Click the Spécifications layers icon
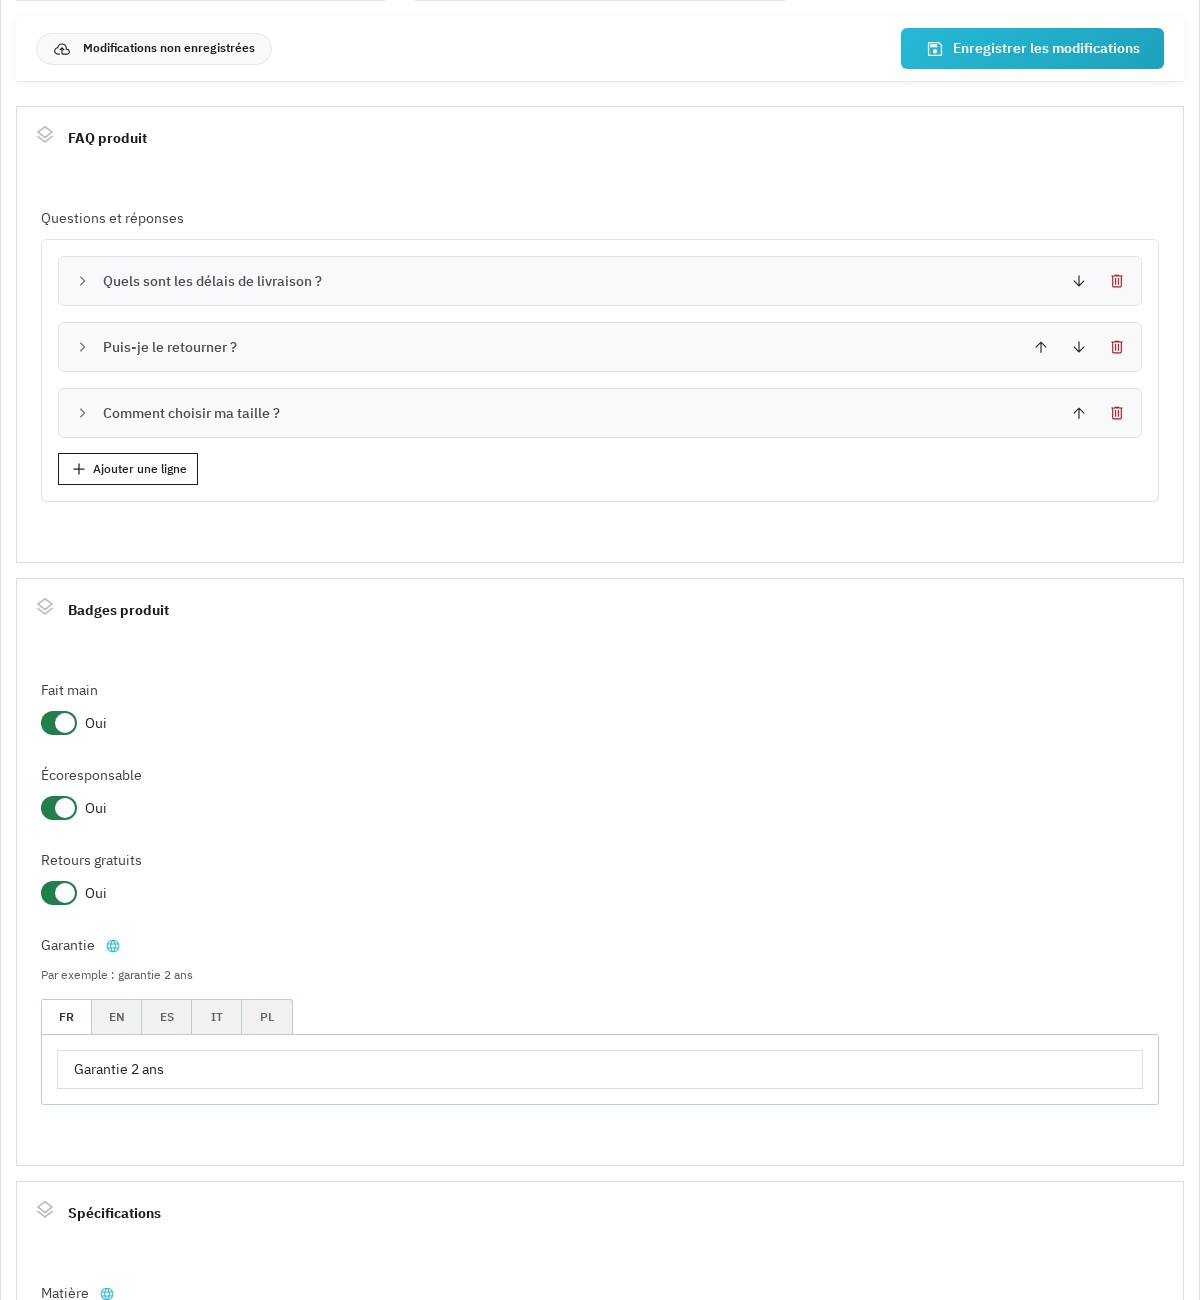The width and height of the screenshot is (1200, 1300). (45, 1210)
